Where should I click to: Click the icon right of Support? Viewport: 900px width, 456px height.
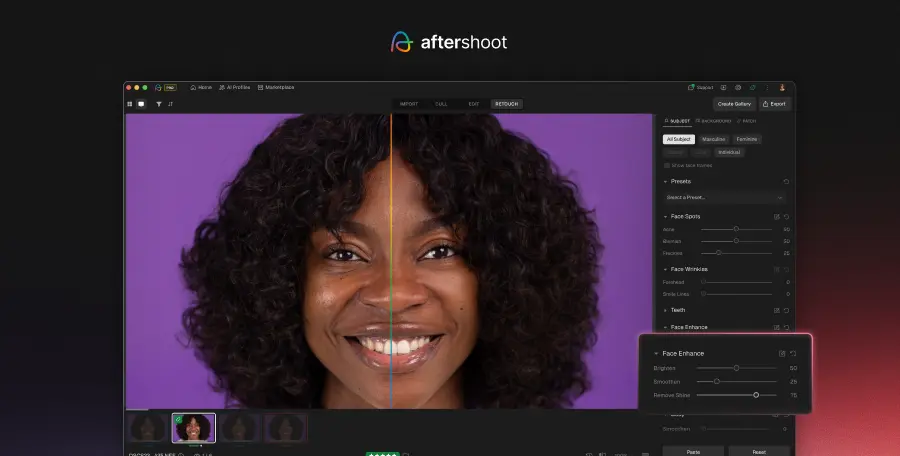723,87
